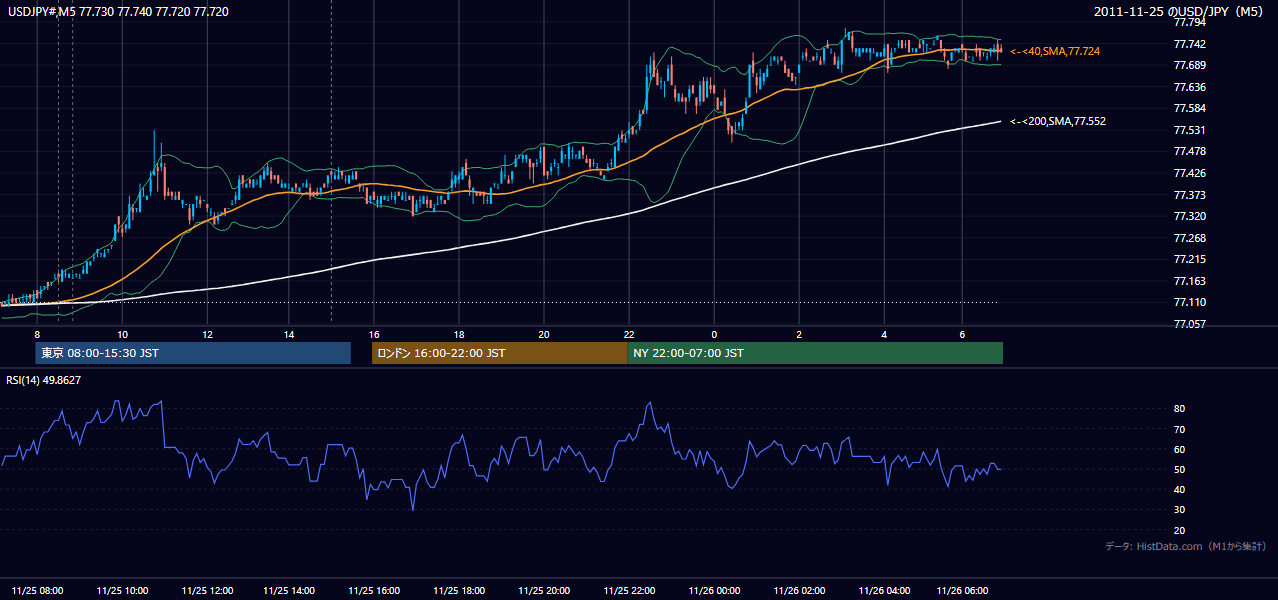Click the orange 40,SMA,77.724 label
Viewport: 1278px width, 600px height.
pyautogui.click(x=1055, y=50)
